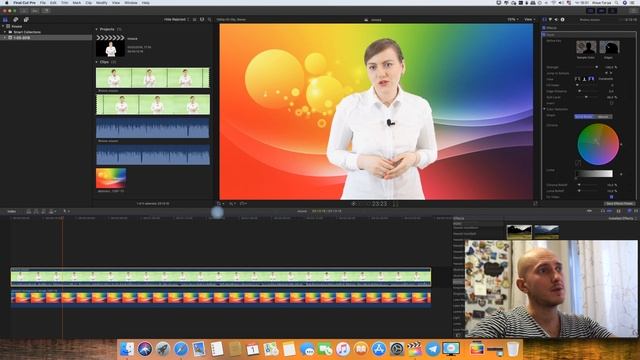This screenshot has height=360, width=640.
Task: Open the Video inspector tab icon
Action: pos(544,19)
